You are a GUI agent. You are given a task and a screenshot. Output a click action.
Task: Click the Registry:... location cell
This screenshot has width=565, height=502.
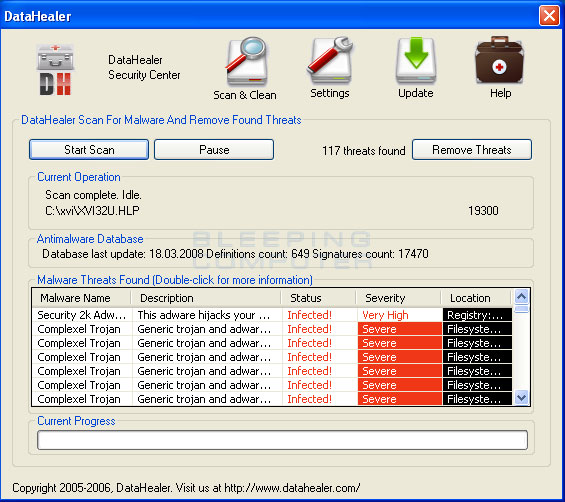point(477,315)
